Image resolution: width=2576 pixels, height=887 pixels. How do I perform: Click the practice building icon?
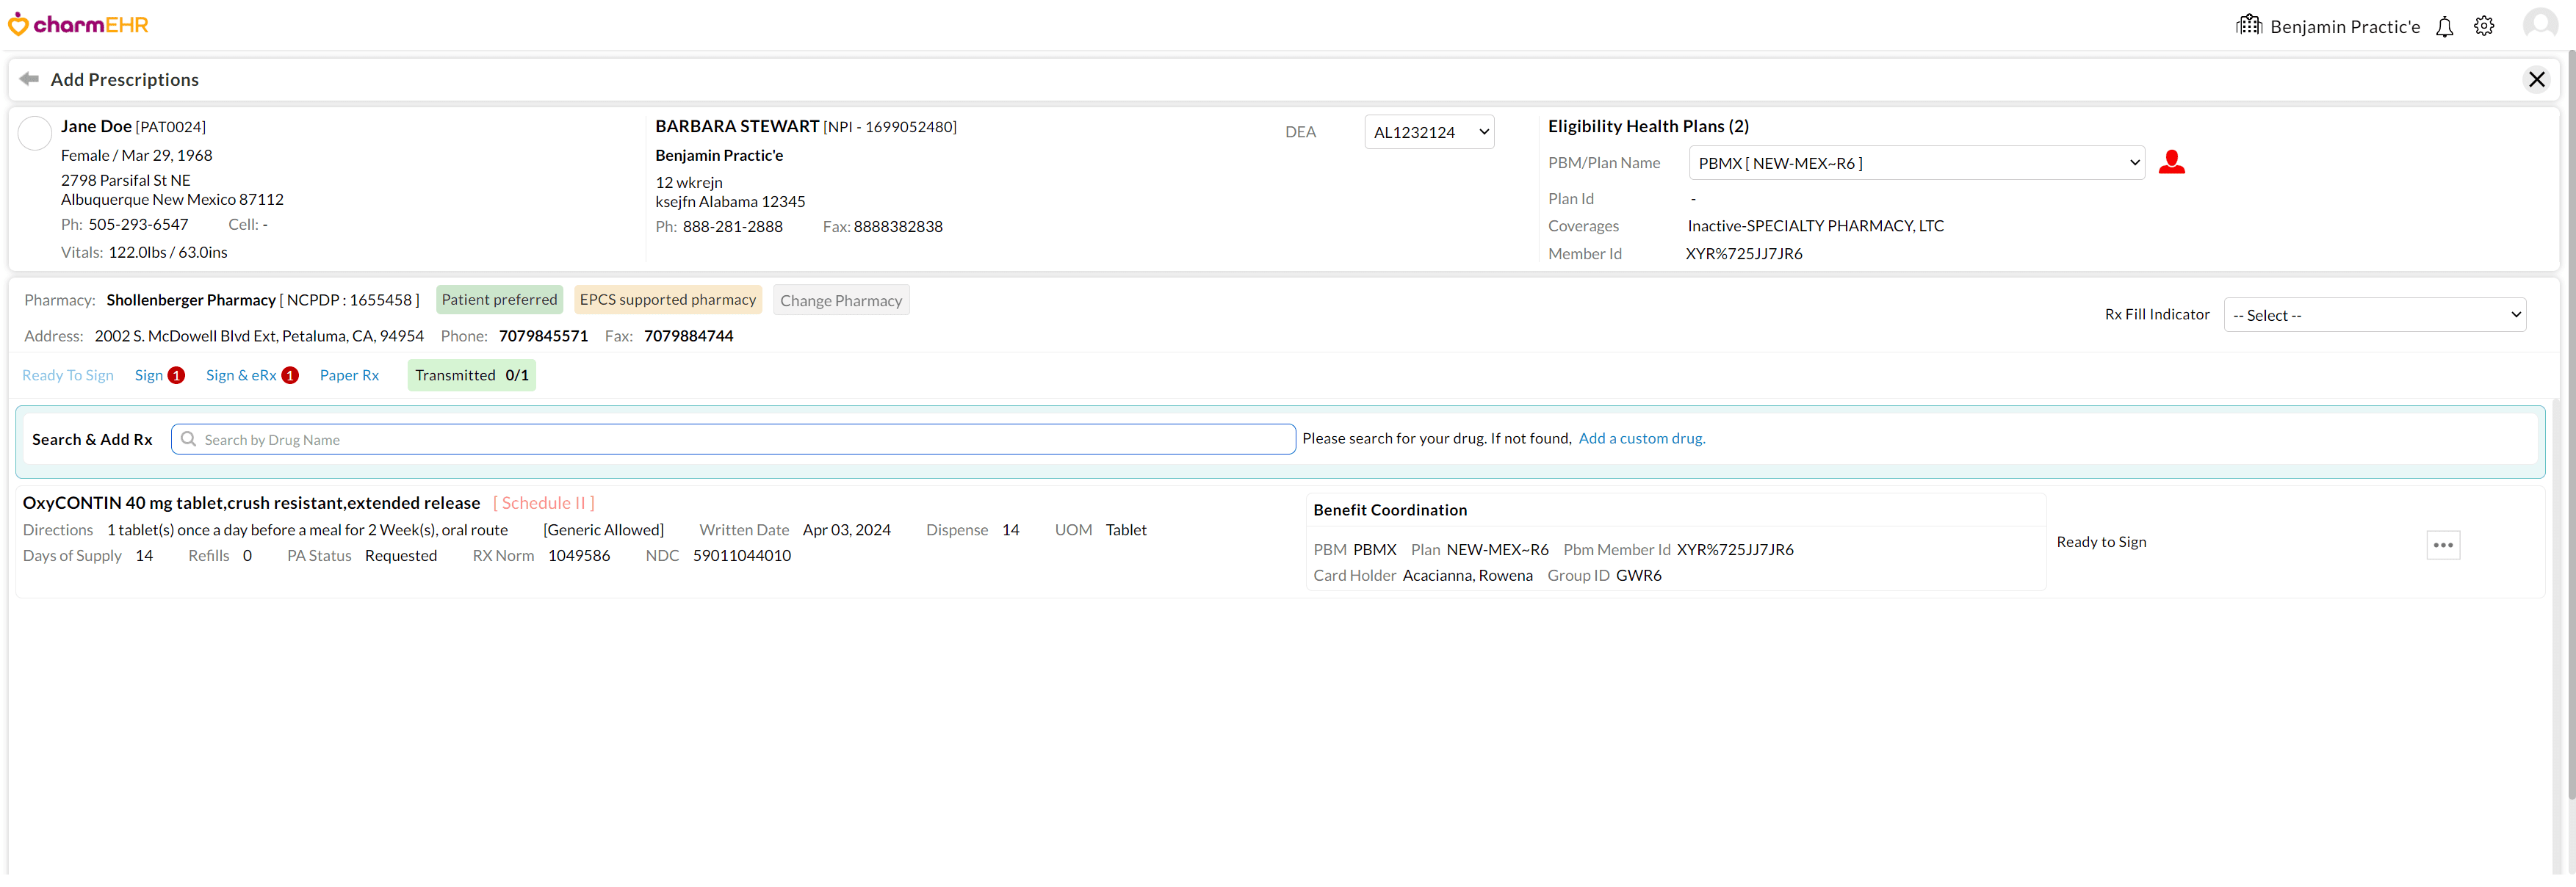point(2249,25)
